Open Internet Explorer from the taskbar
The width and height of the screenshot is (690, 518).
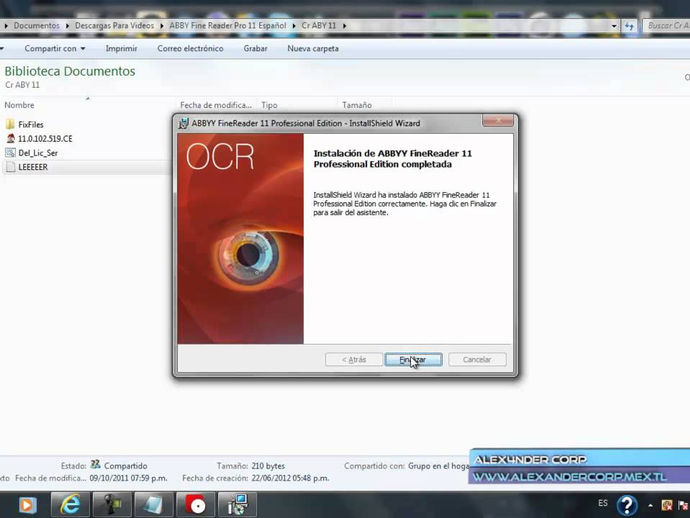click(70, 504)
